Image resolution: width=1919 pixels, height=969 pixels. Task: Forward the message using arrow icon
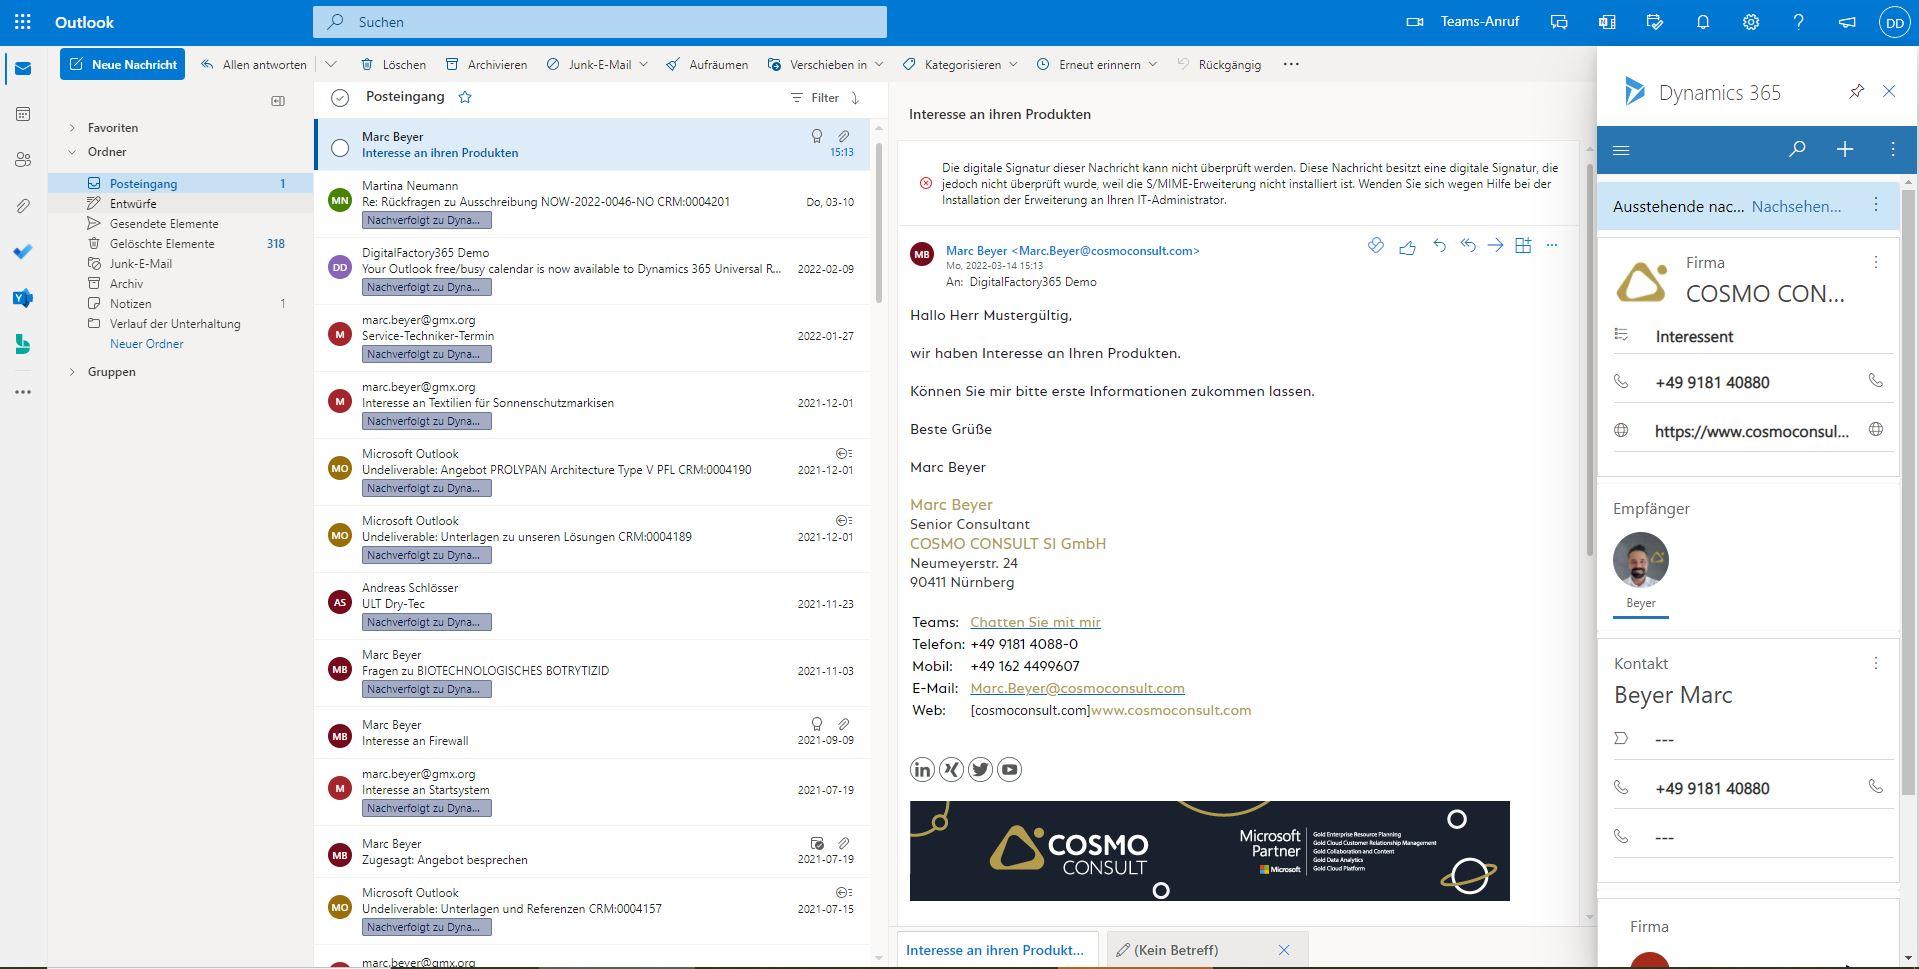pyautogui.click(x=1495, y=245)
